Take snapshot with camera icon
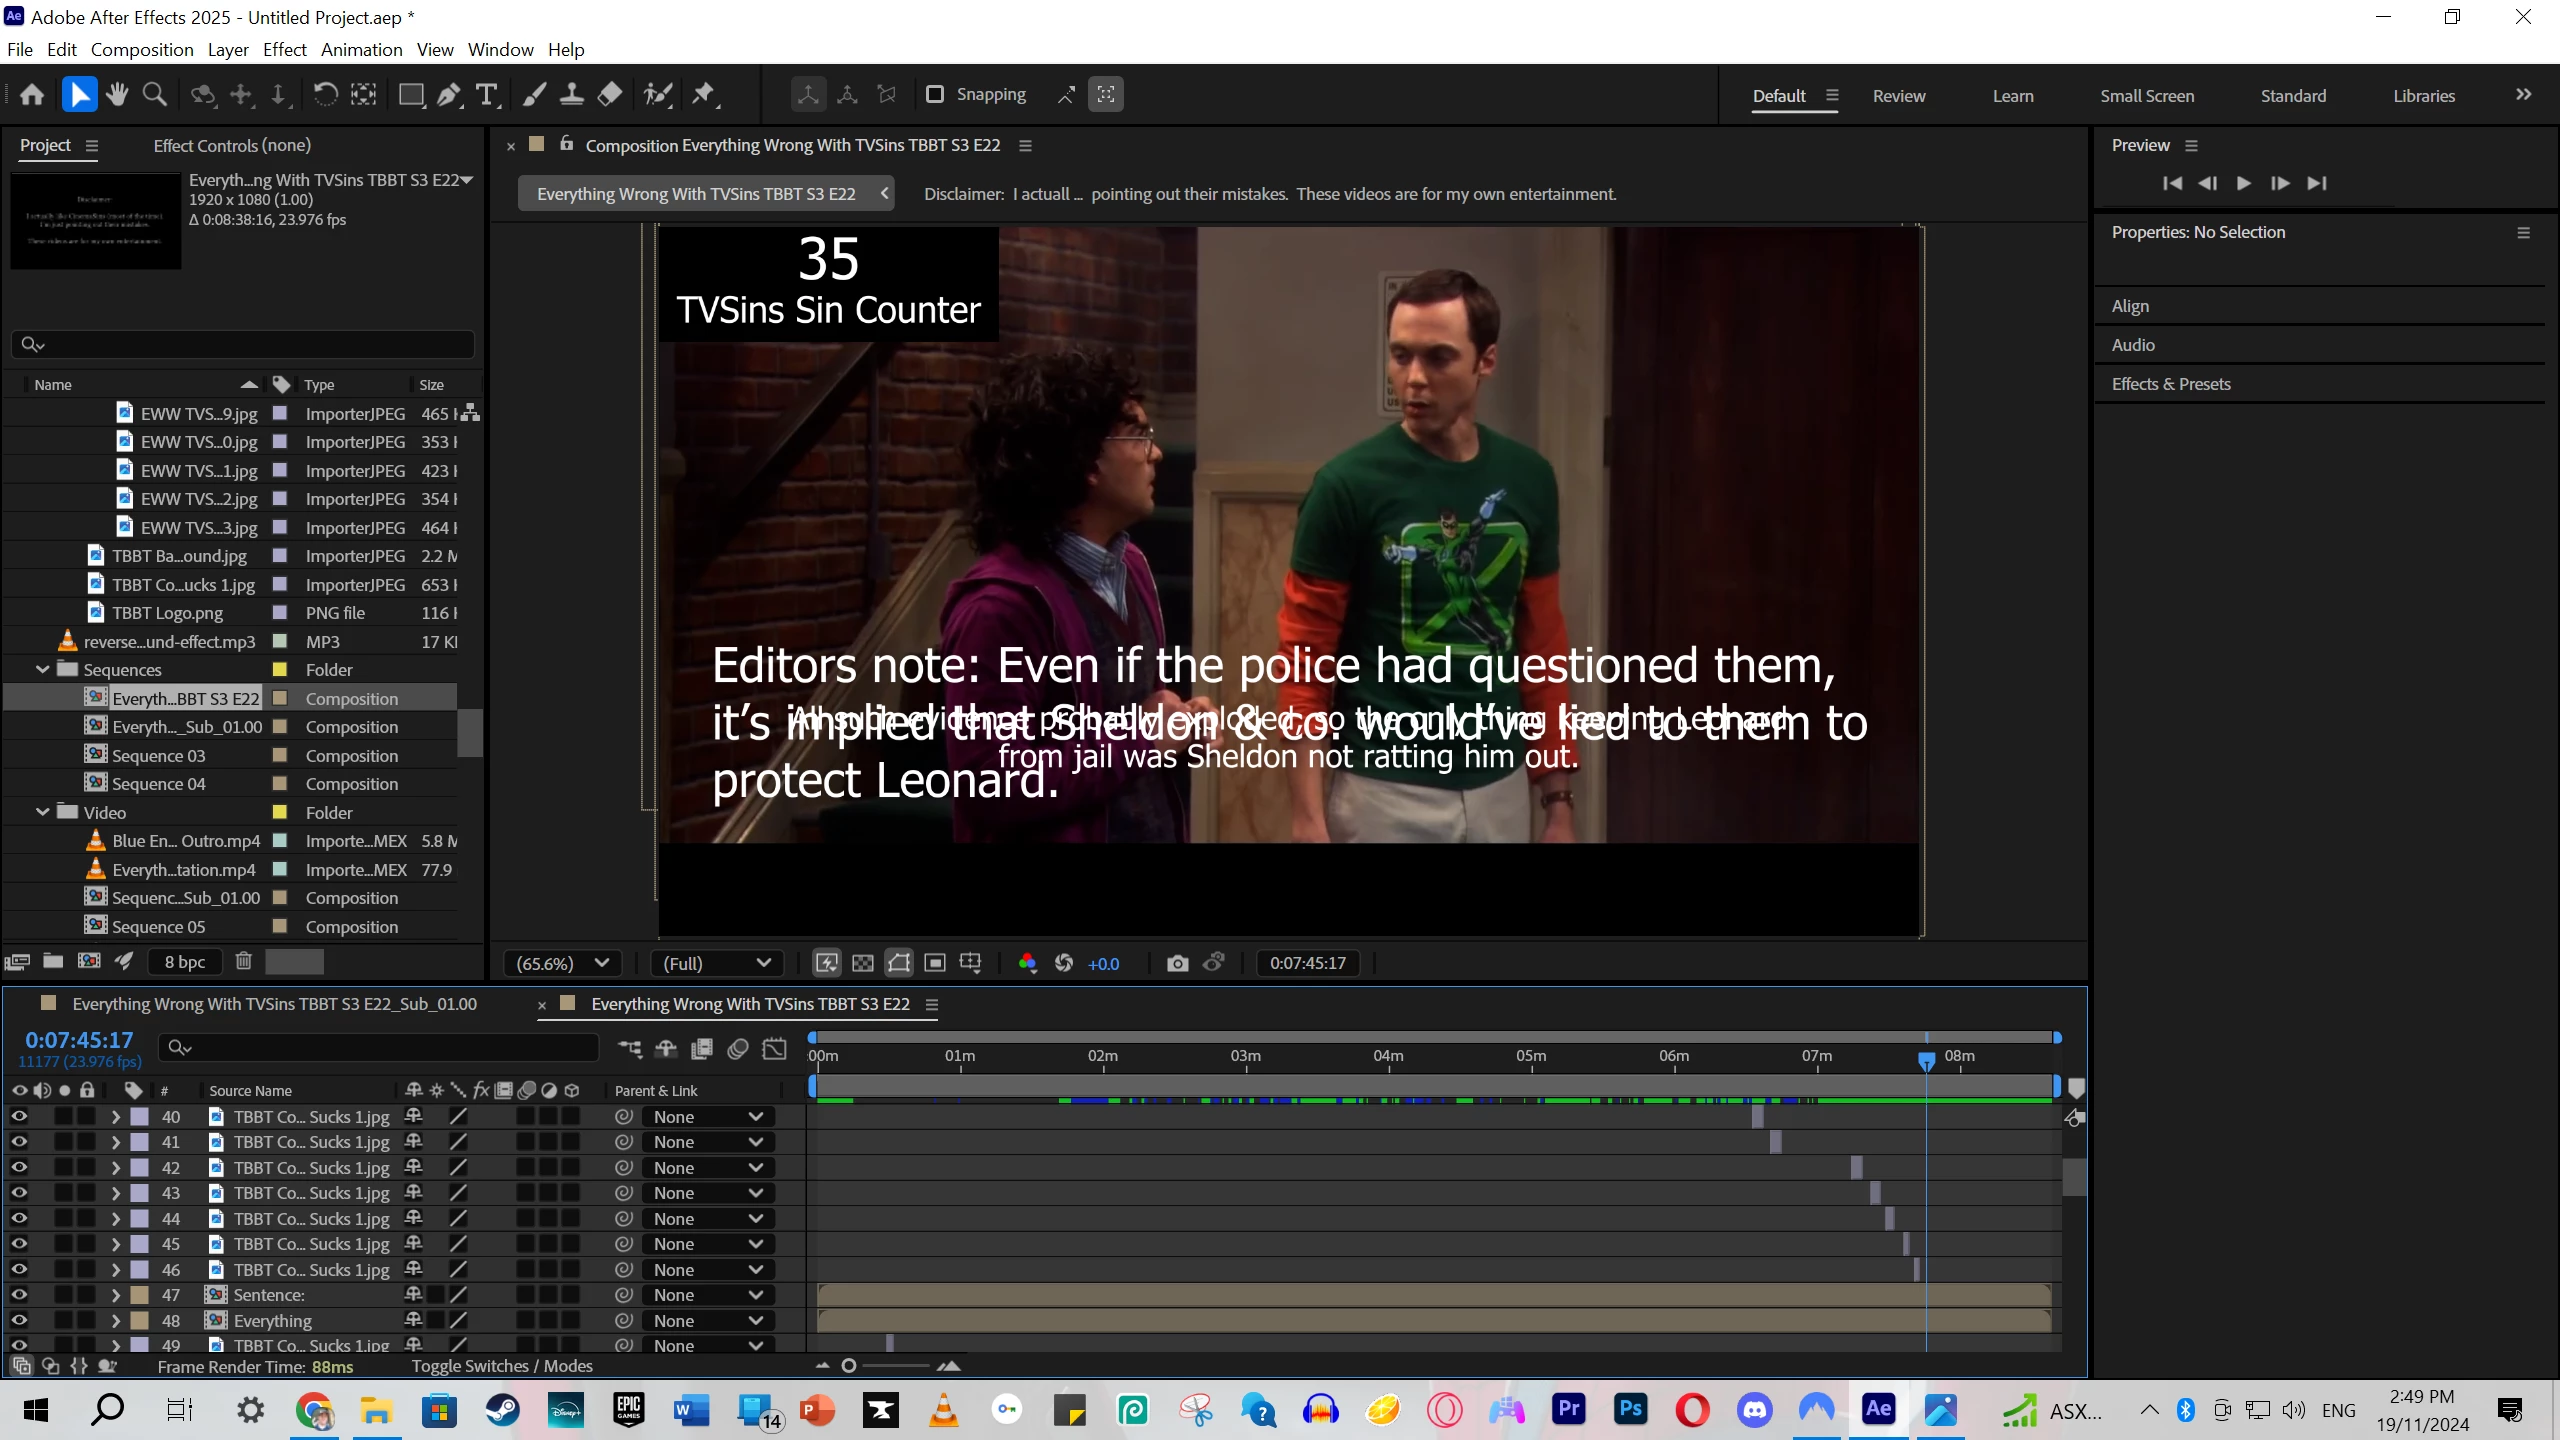2560x1440 pixels. click(x=1177, y=963)
